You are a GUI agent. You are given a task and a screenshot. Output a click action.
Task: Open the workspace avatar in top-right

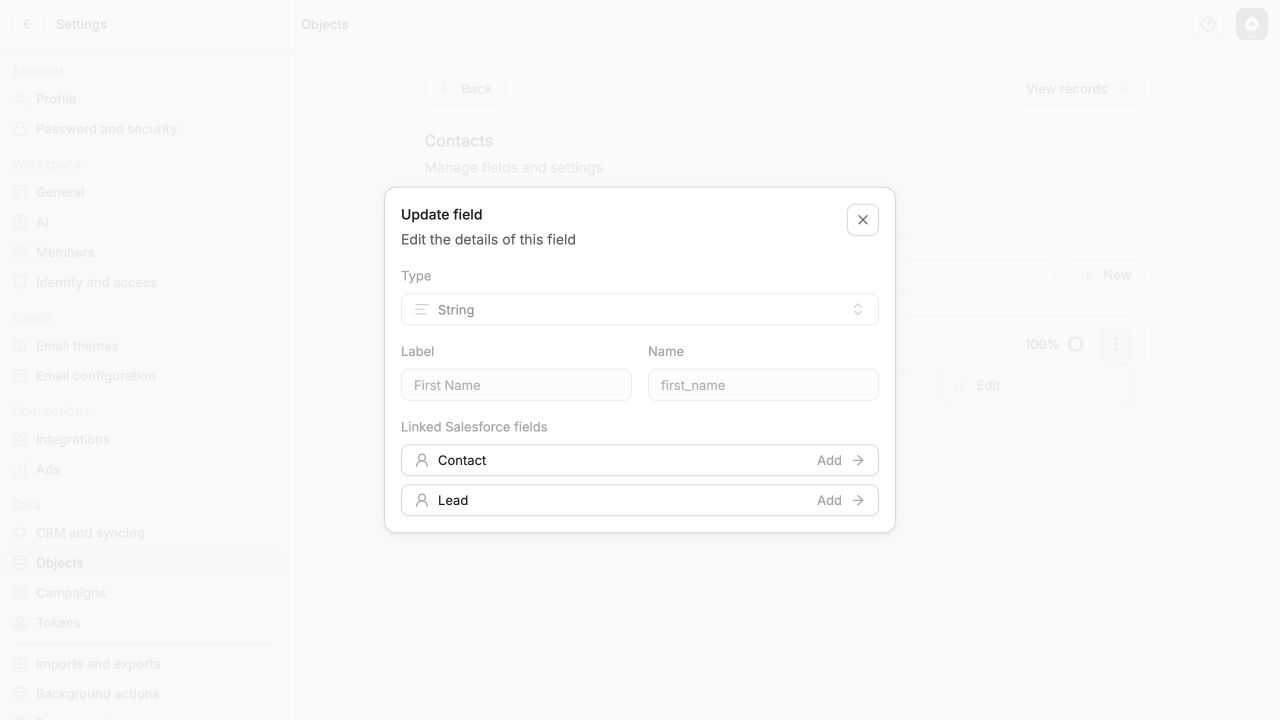tap(1252, 24)
